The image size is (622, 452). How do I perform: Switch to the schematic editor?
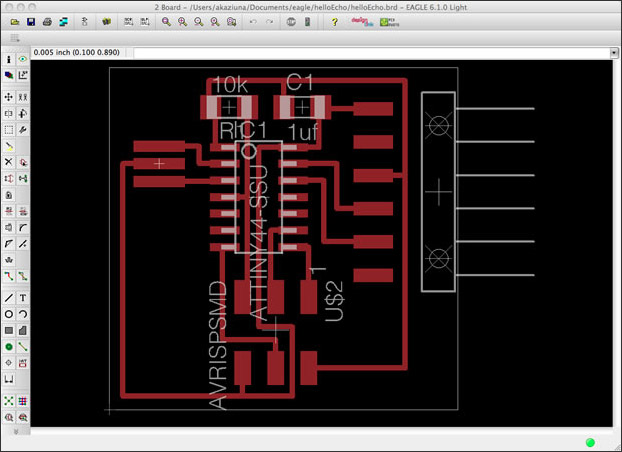(x=84, y=22)
